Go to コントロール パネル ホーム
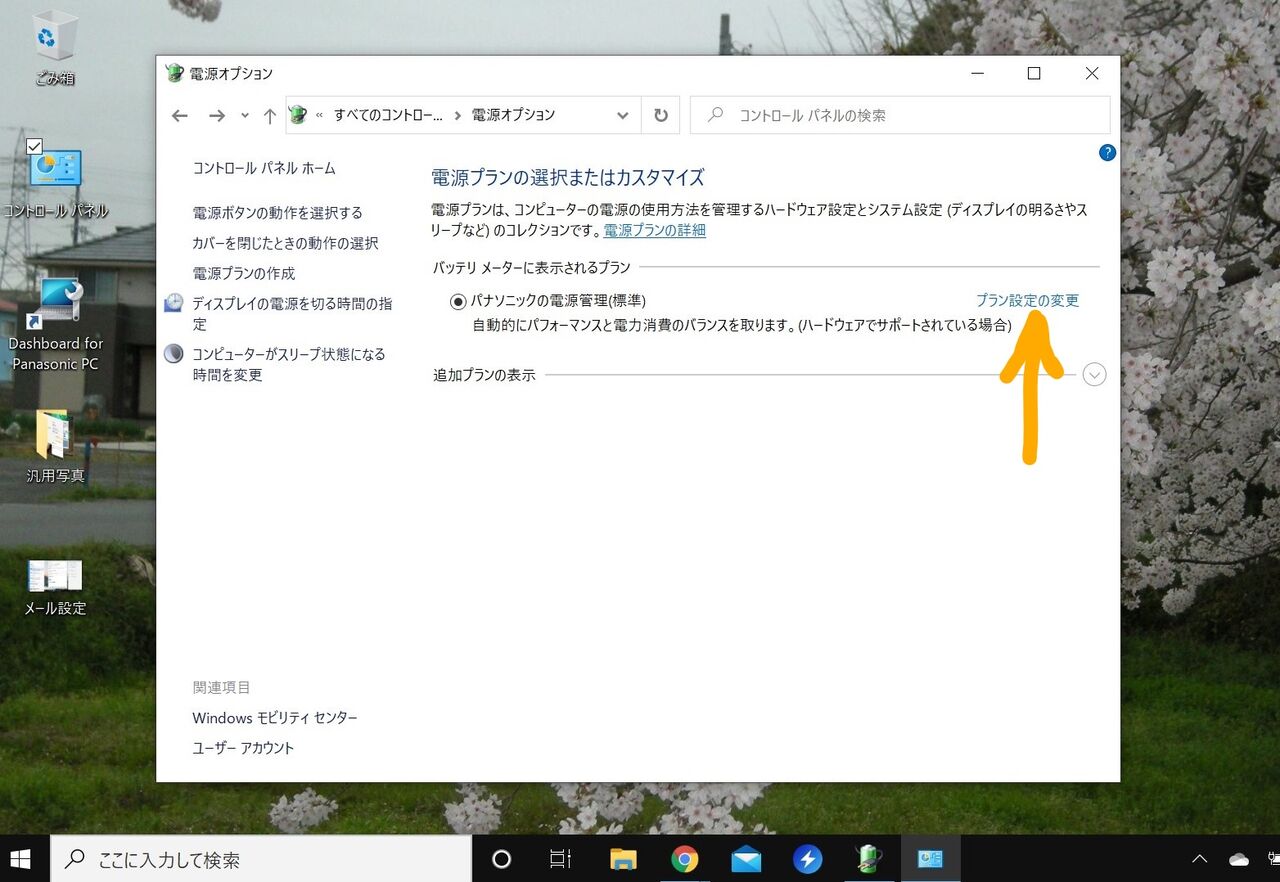The width and height of the screenshot is (1280, 882). tap(264, 168)
